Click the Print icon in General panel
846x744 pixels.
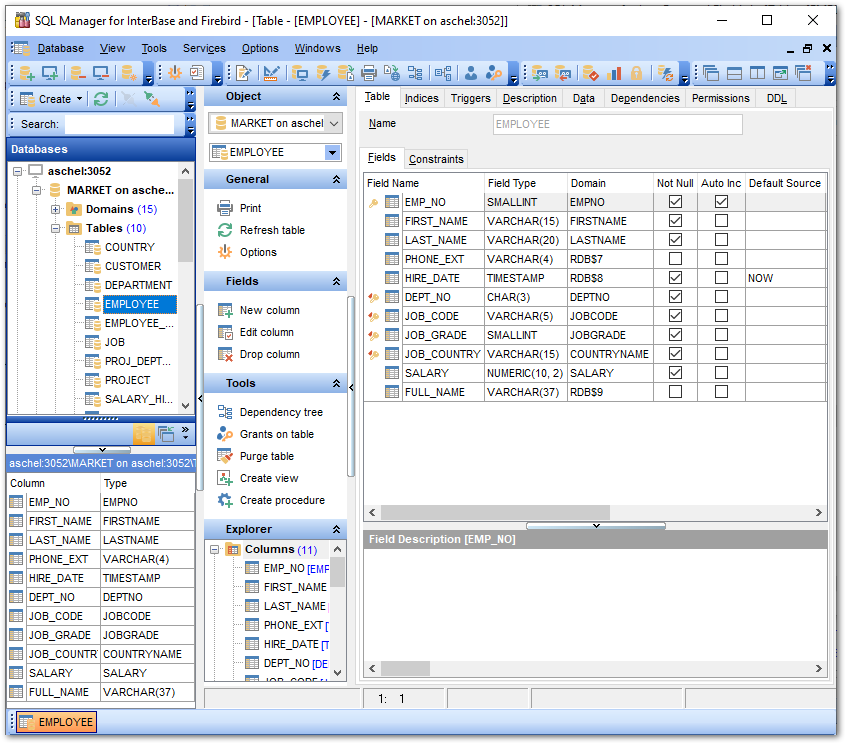(225, 208)
